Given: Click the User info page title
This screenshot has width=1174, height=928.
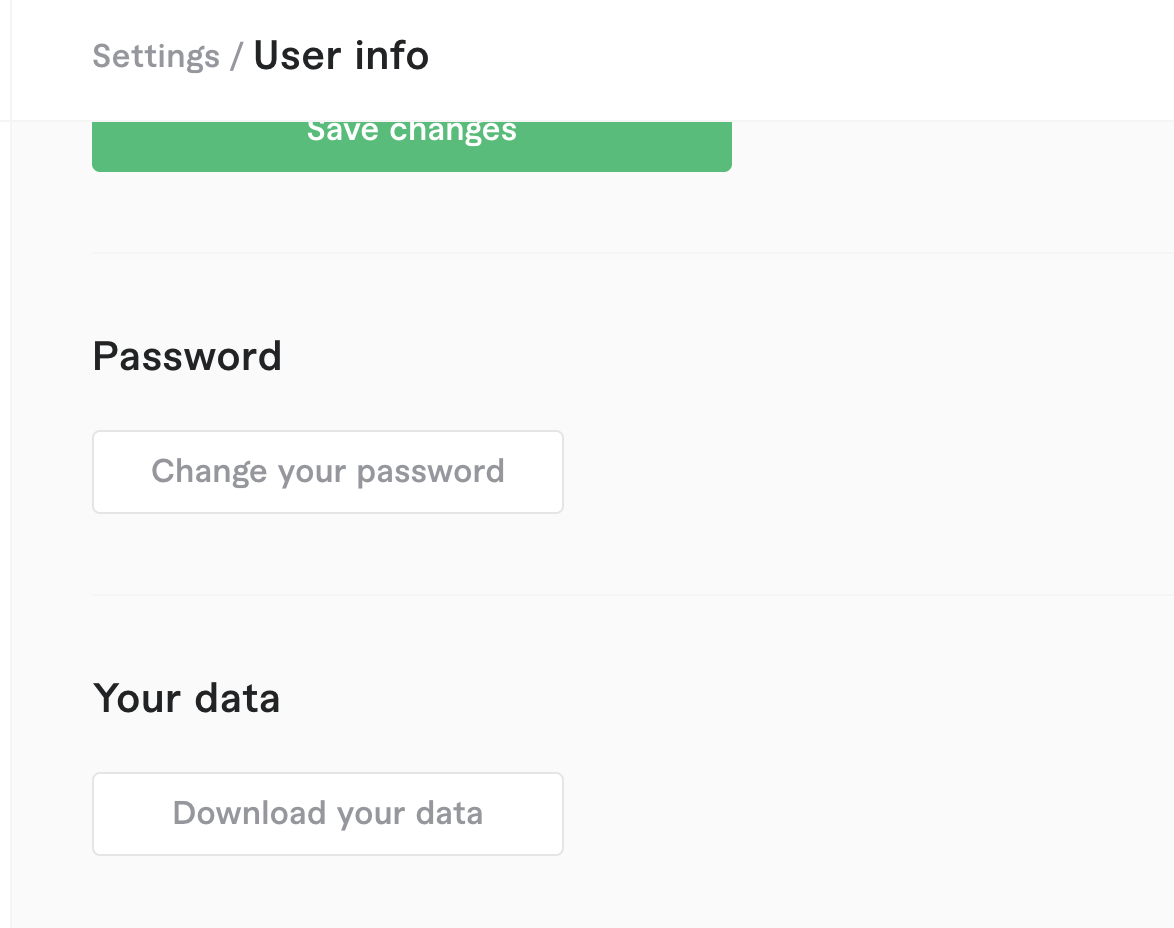Looking at the screenshot, I should click(x=341, y=56).
